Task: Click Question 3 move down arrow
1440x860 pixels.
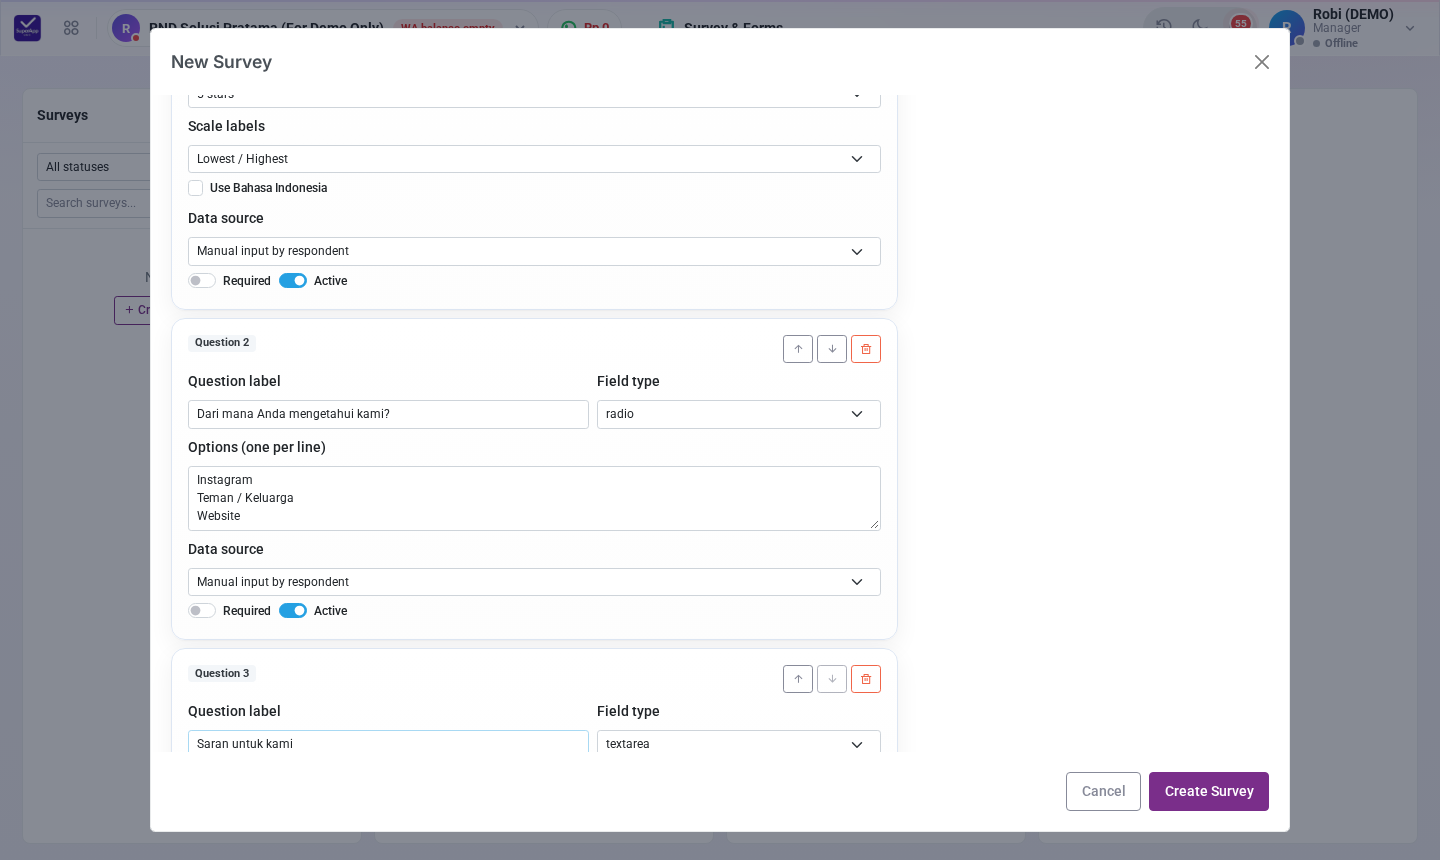Action: 832,679
